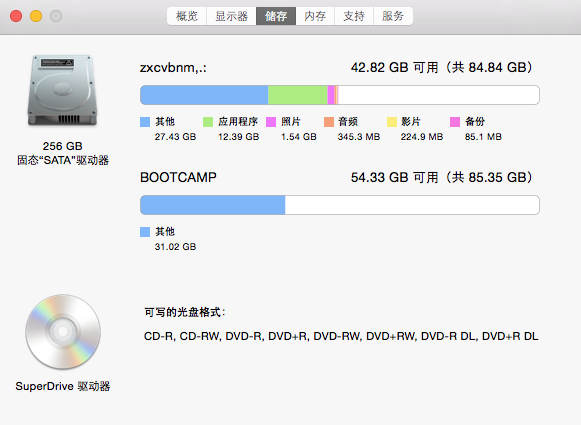Switch to the 服务 tab
581x425 pixels.
tap(393, 16)
